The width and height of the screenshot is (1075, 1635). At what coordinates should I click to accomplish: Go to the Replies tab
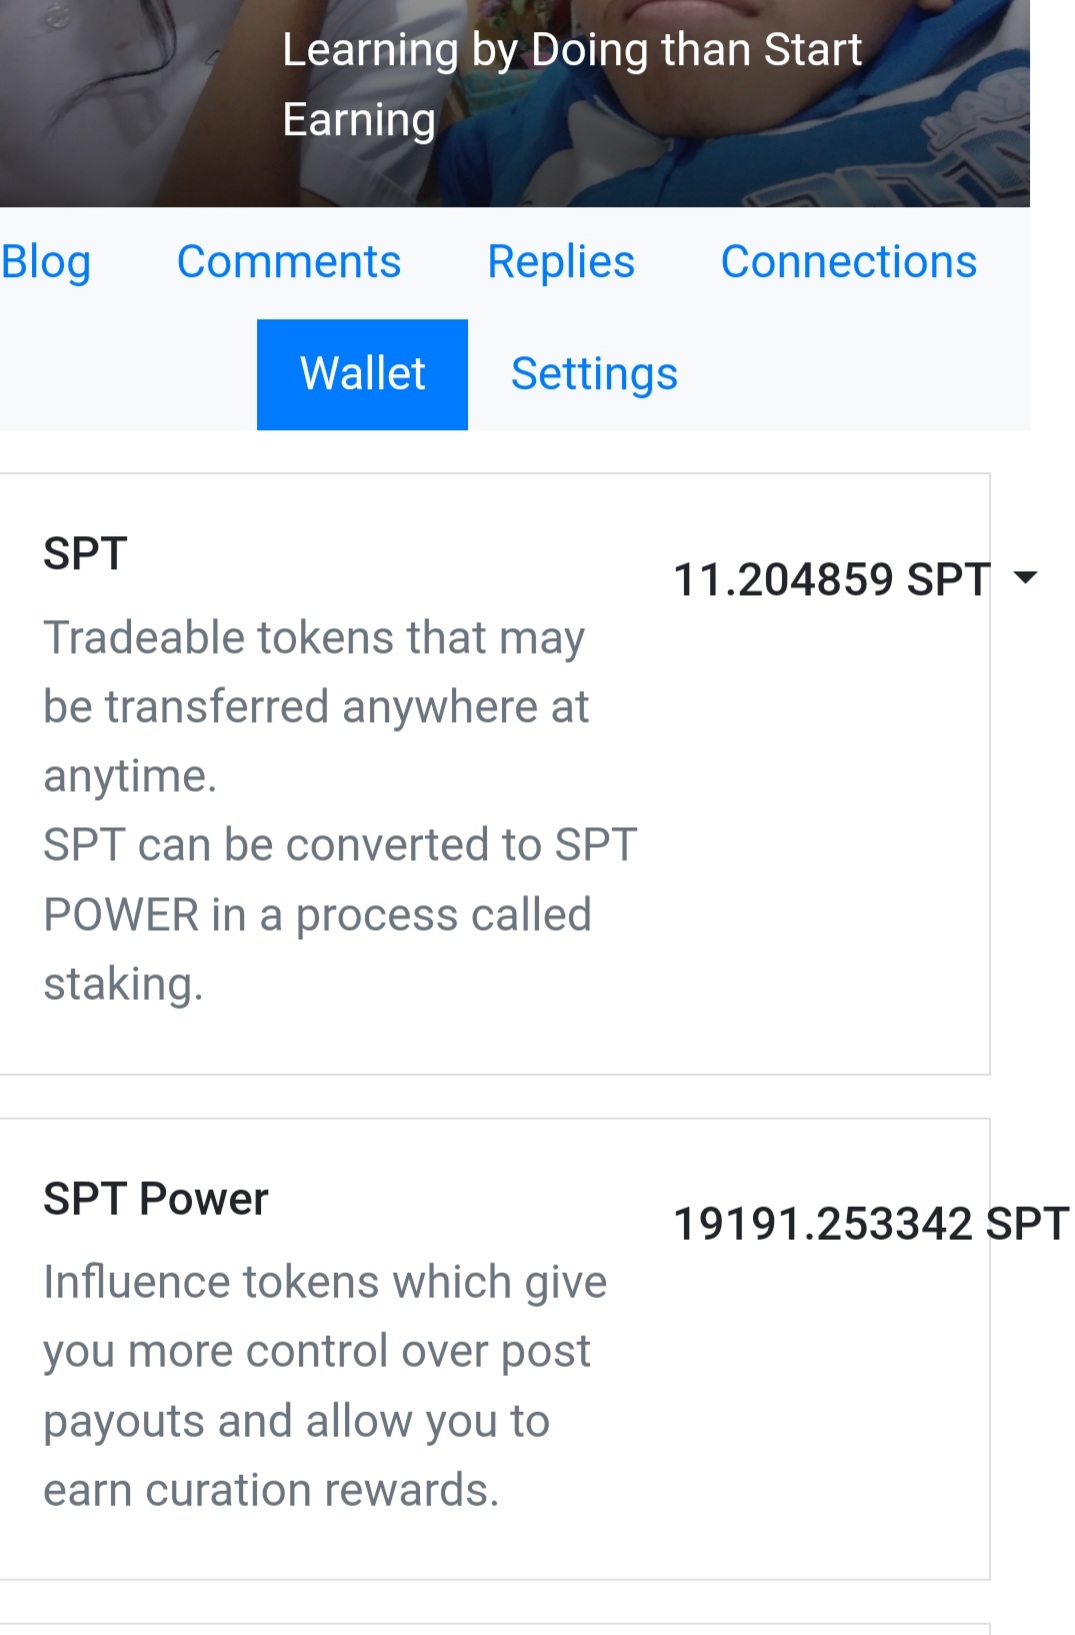(x=561, y=262)
